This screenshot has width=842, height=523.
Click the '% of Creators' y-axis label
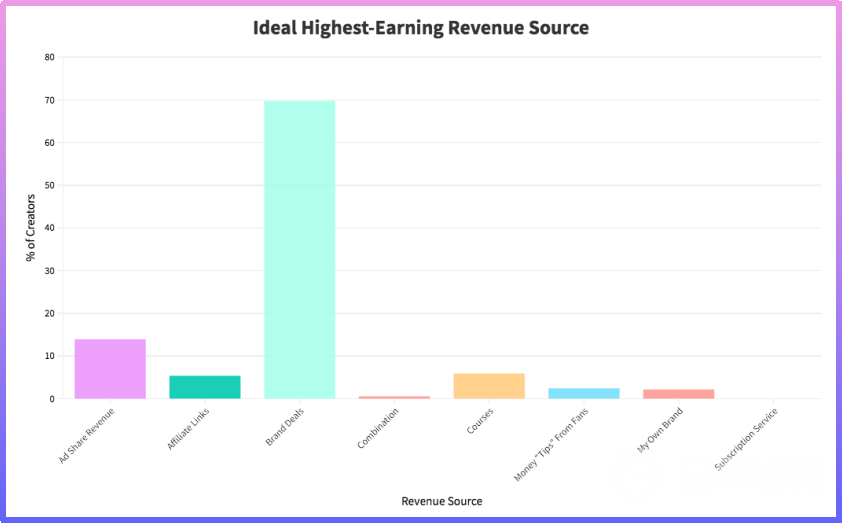(x=31, y=228)
